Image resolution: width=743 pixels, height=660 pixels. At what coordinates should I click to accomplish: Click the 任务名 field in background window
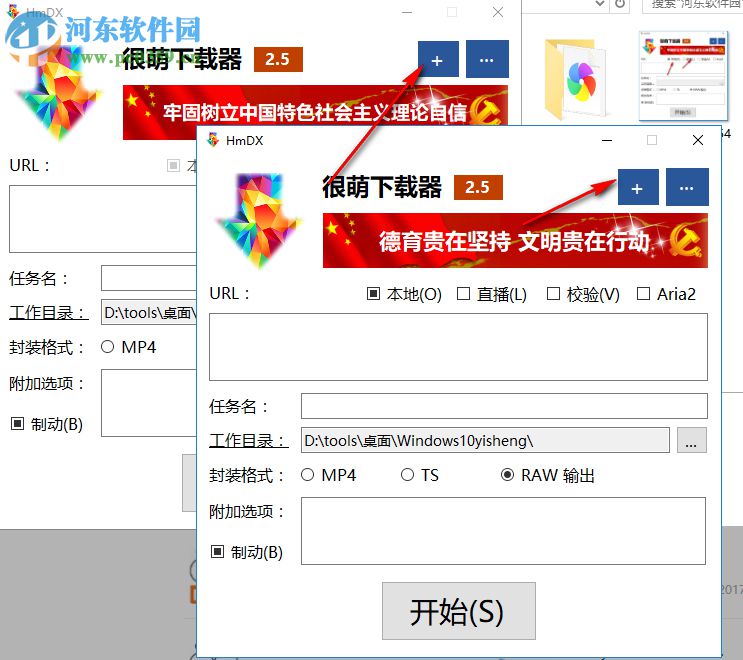[x=149, y=278]
